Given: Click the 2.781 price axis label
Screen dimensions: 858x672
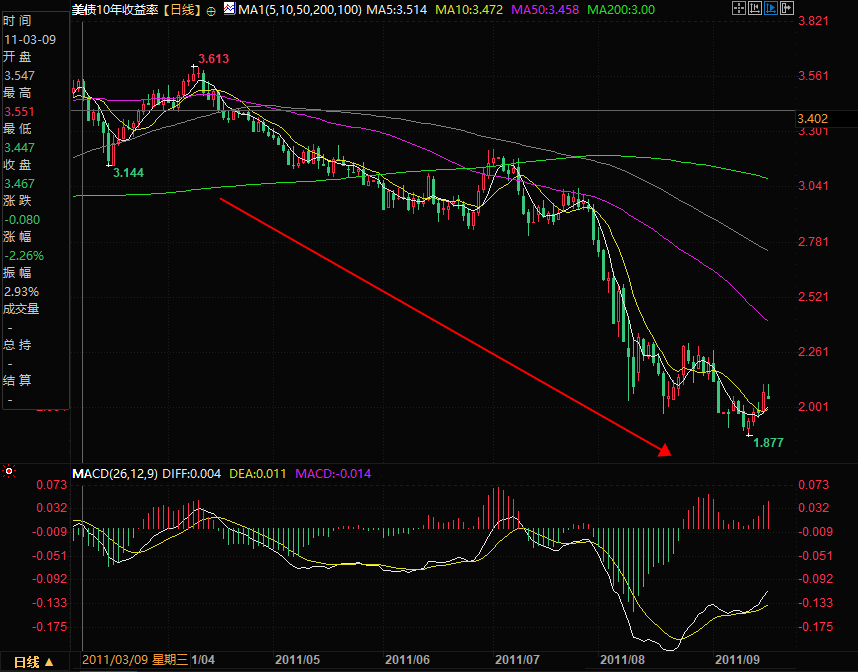Looking at the screenshot, I should tap(814, 241).
